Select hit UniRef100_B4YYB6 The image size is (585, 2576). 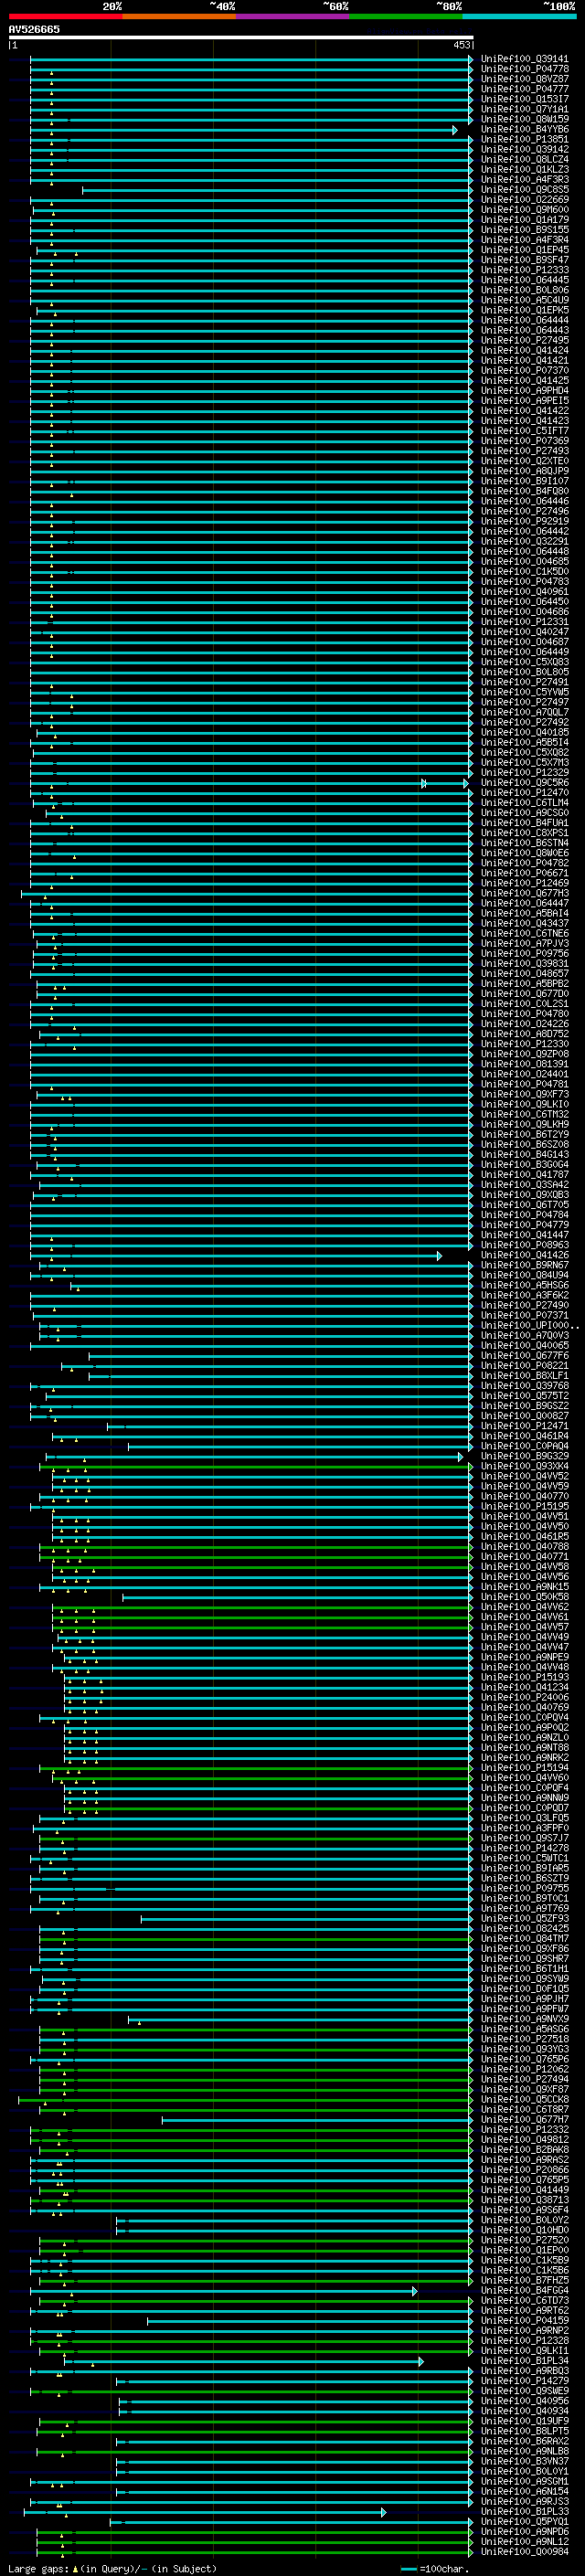[x=525, y=129]
